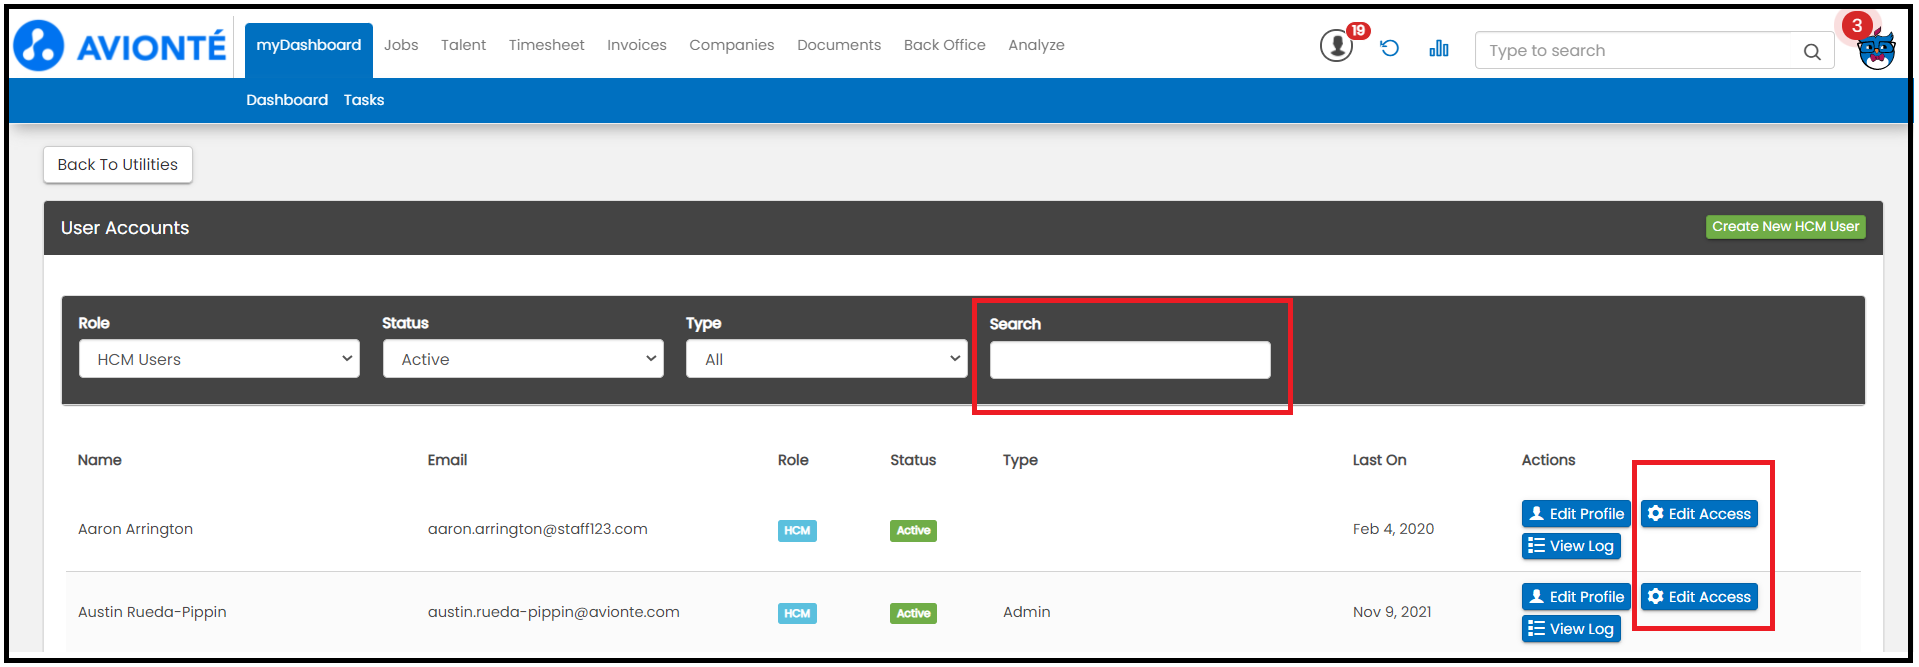This screenshot has height=667, width=1919.
Task: Expand the Type dropdown showing All
Action: [x=826, y=359]
